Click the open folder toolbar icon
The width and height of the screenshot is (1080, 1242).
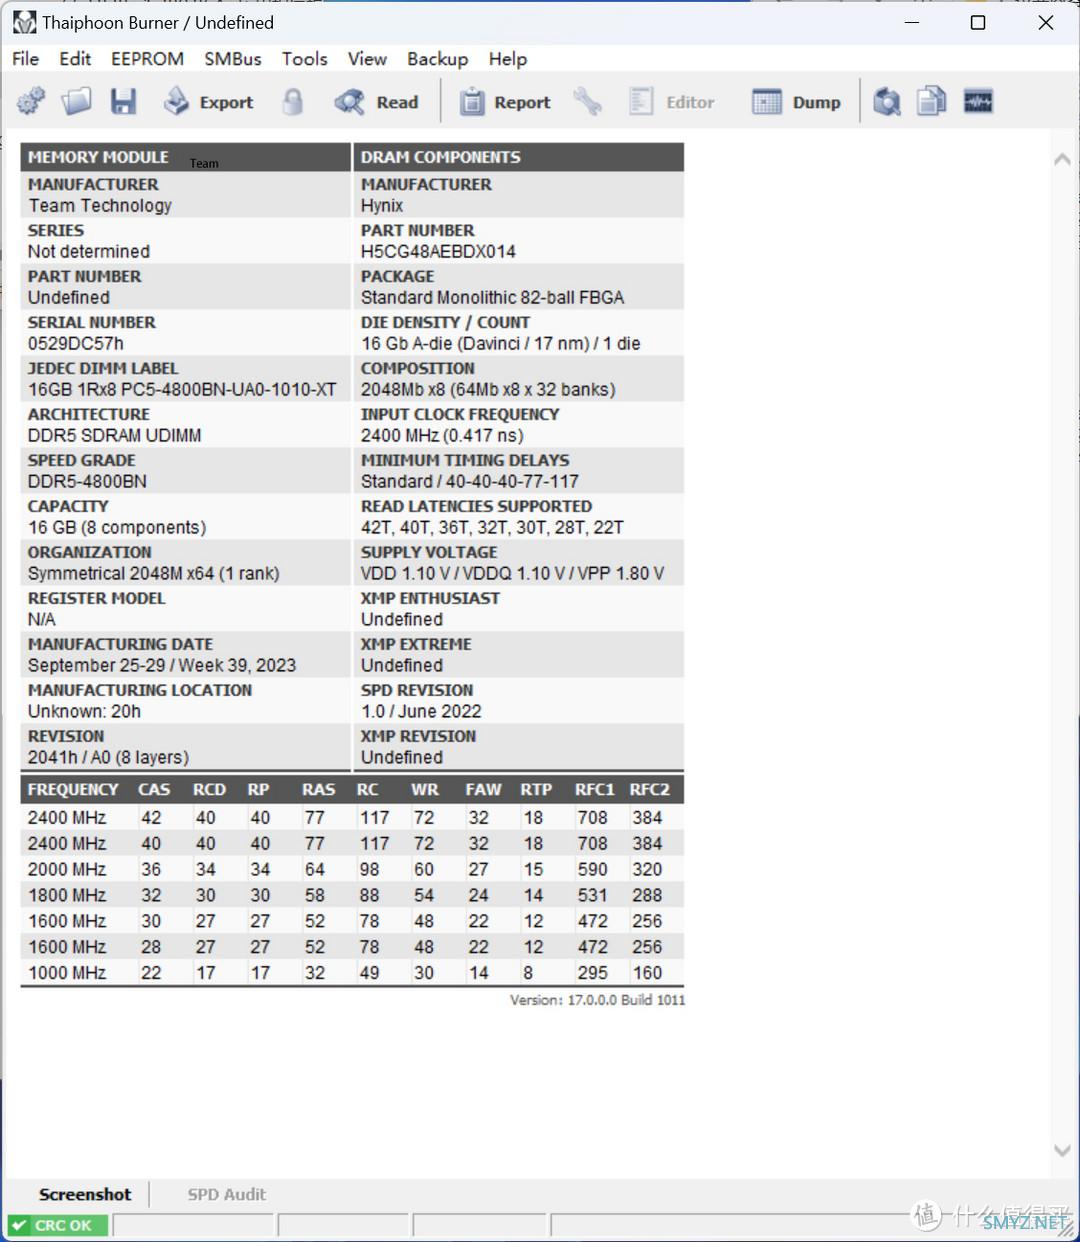pyautogui.click(x=76, y=101)
